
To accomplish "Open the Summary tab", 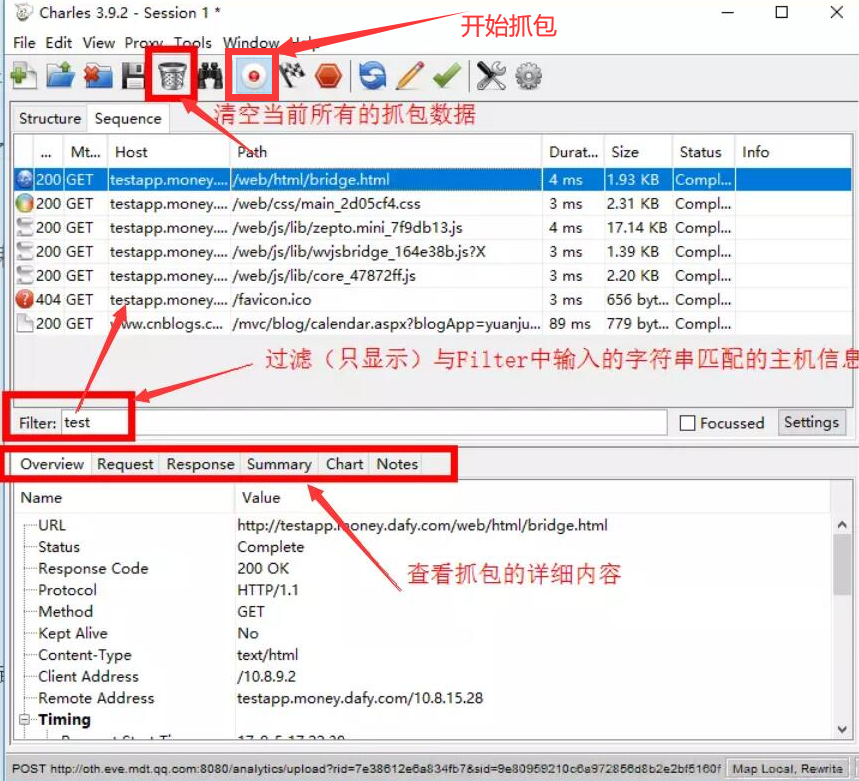I will pyautogui.click(x=279, y=464).
